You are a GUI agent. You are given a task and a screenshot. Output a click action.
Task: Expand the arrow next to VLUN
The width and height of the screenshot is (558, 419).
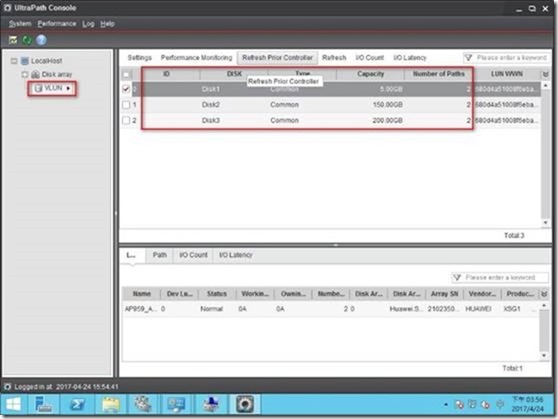[68, 88]
